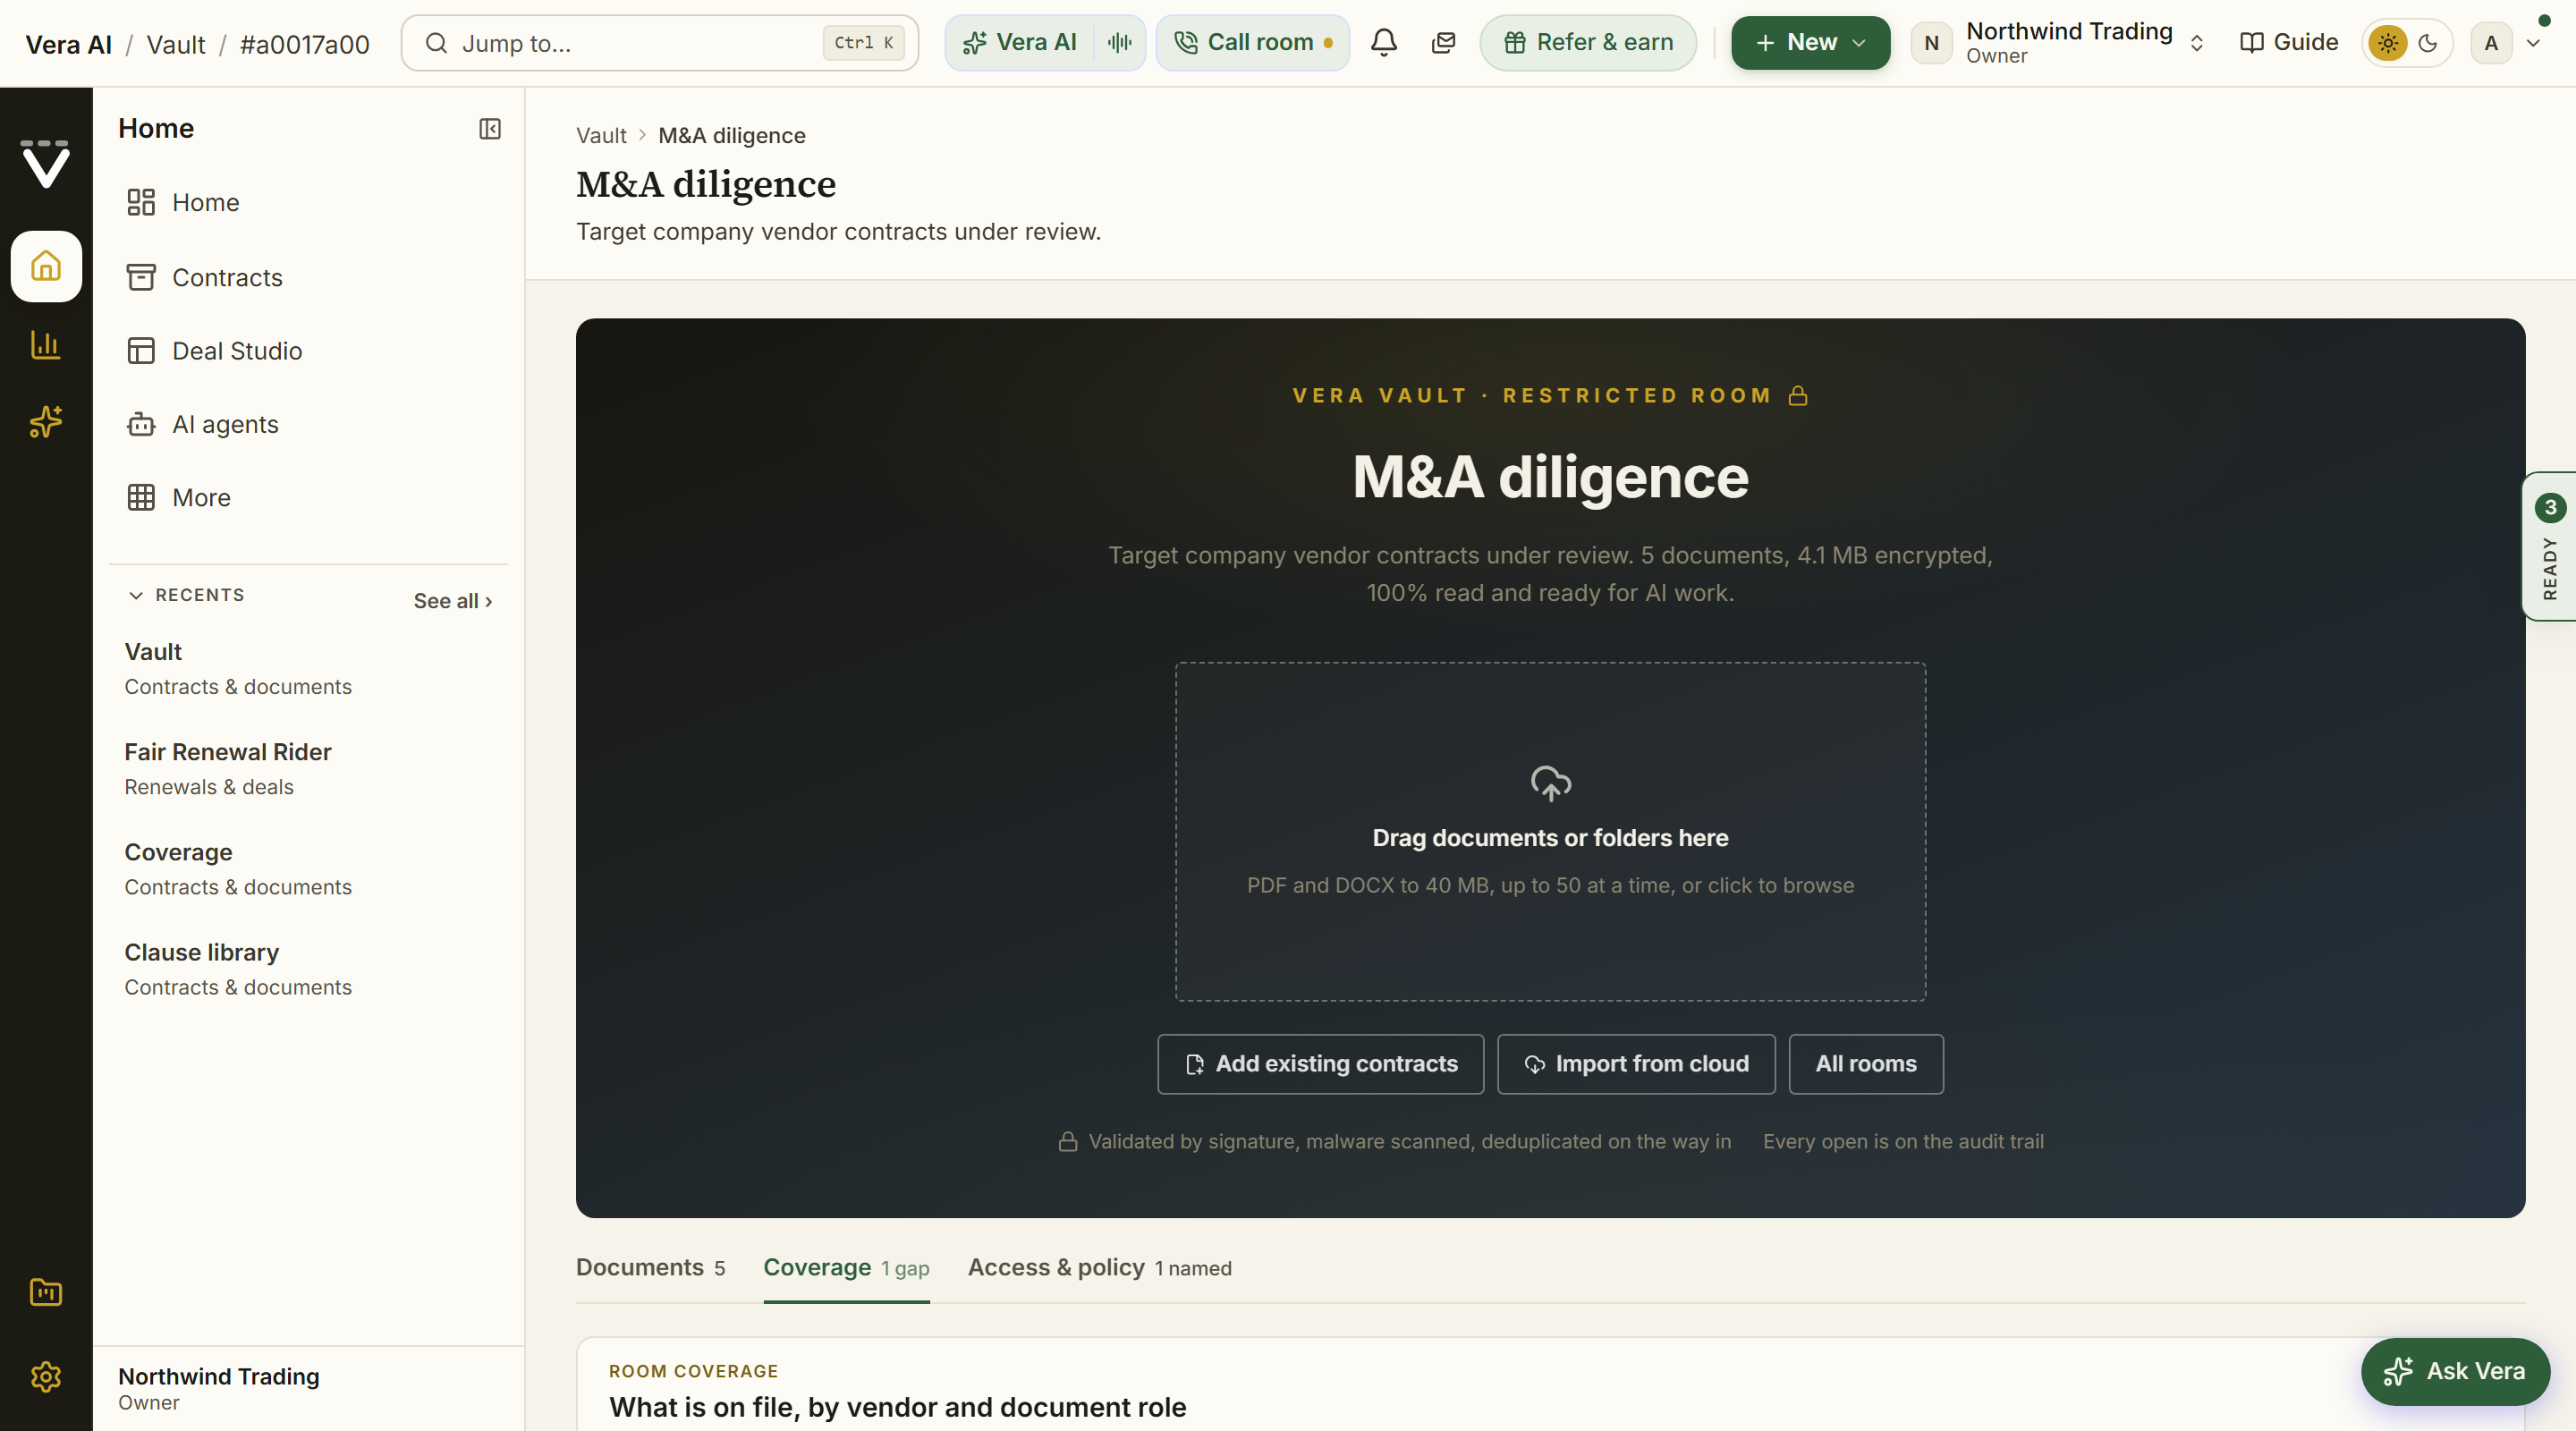Open recent item Vault
This screenshot has height=1431, width=2576.
[x=308, y=669]
